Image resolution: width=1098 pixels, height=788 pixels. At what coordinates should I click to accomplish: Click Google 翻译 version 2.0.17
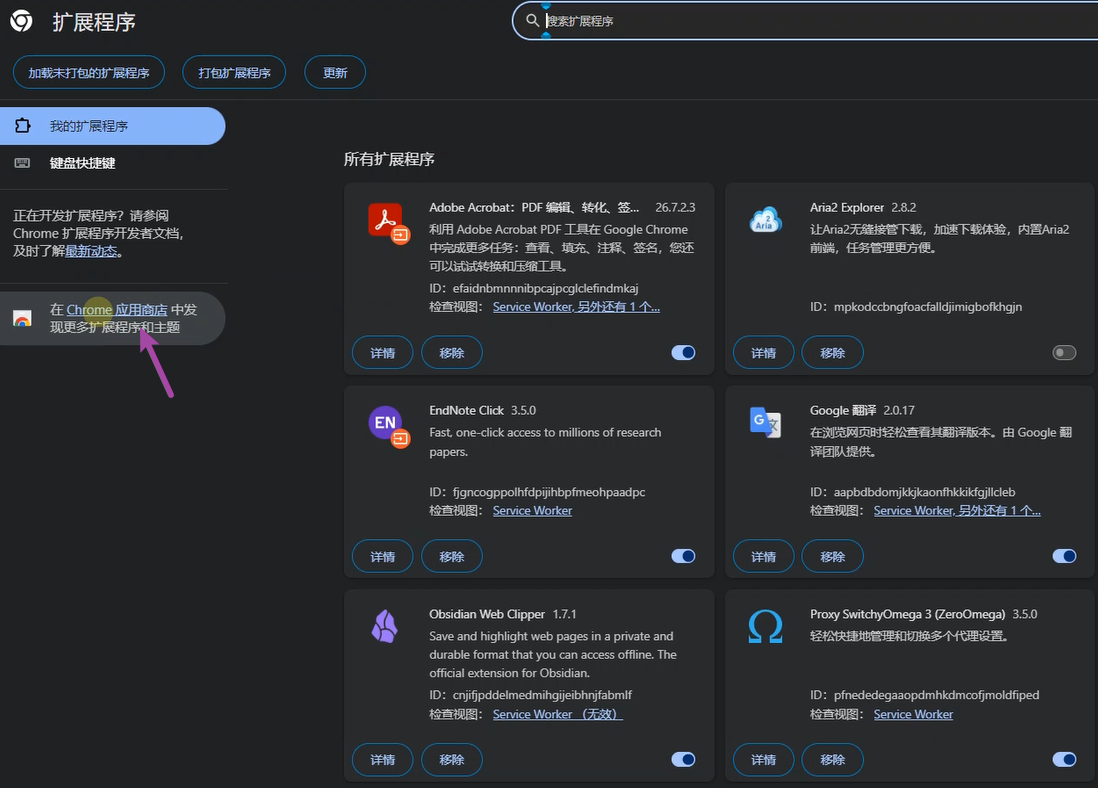tap(898, 410)
